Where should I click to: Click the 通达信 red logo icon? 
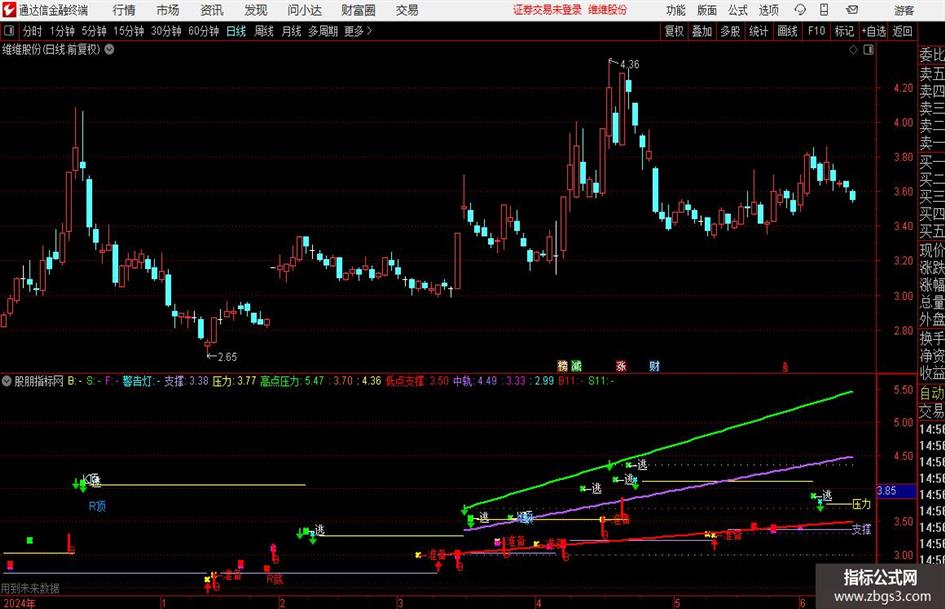click(x=9, y=10)
